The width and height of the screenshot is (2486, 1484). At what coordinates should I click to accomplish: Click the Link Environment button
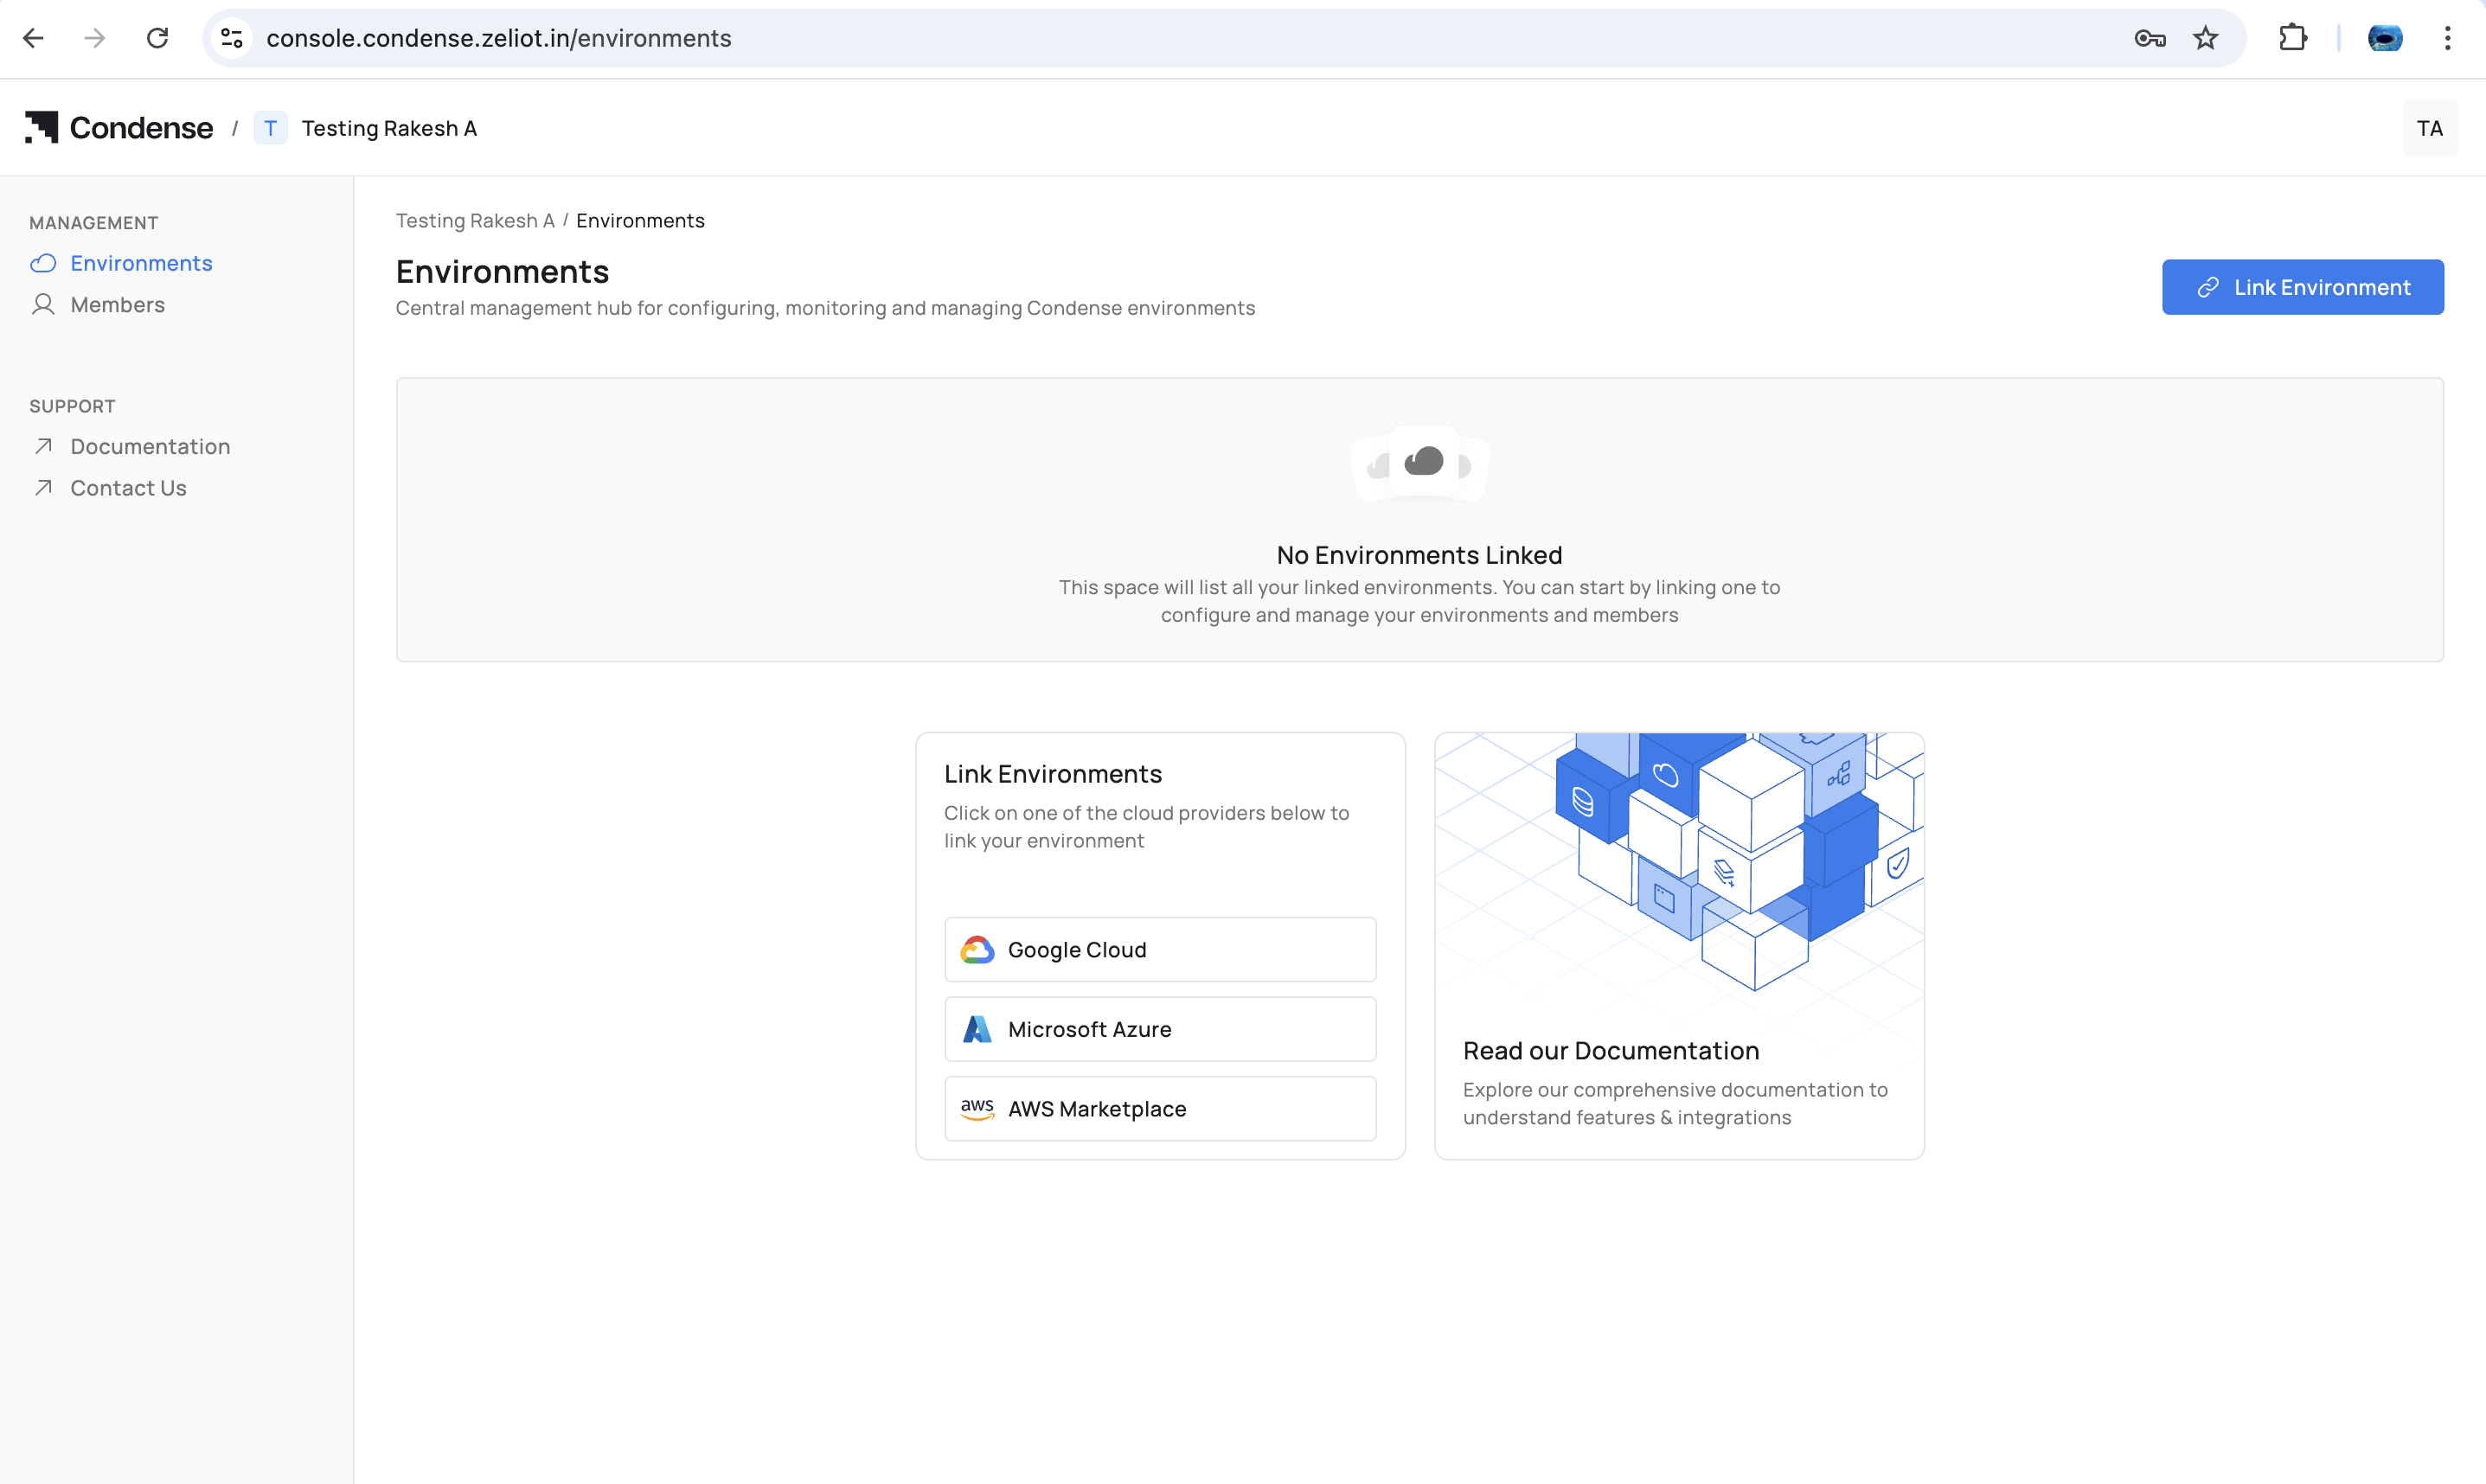(x=2302, y=288)
